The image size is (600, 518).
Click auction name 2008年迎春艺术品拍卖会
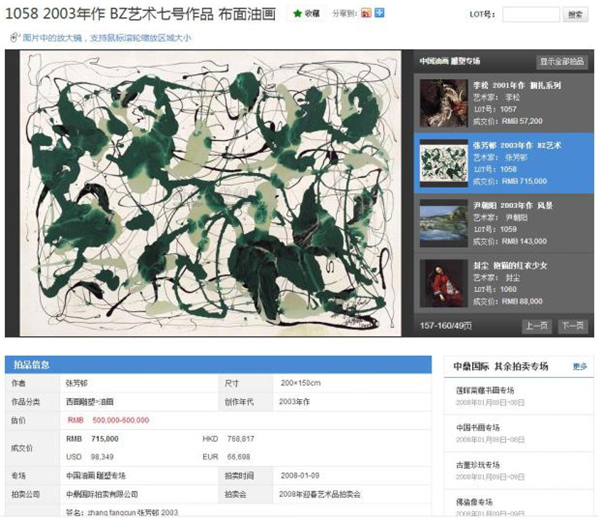pos(320,494)
